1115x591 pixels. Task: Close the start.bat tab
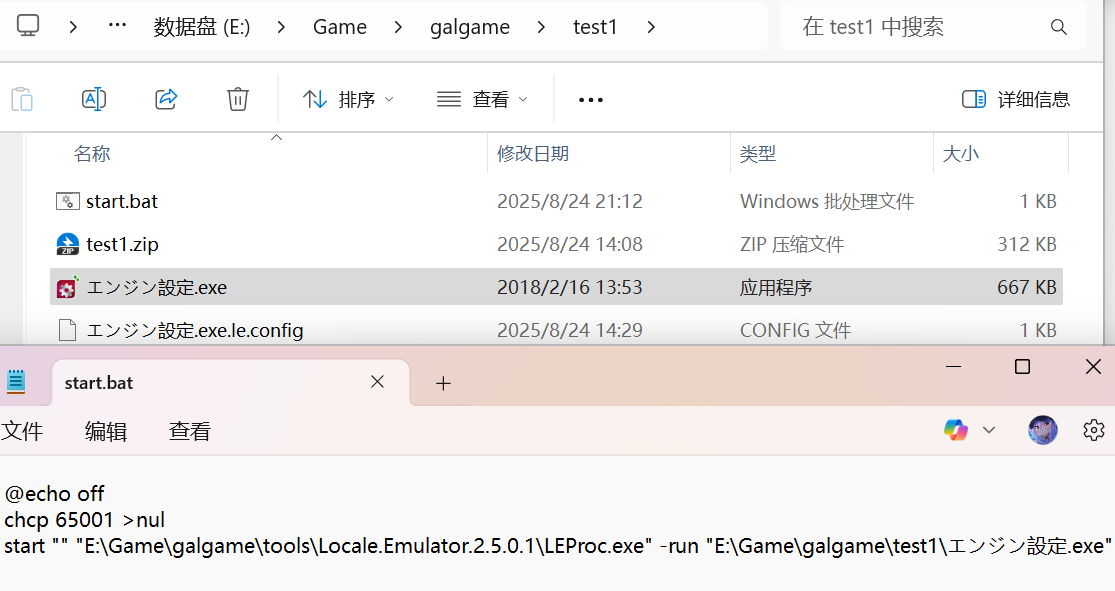coord(377,382)
